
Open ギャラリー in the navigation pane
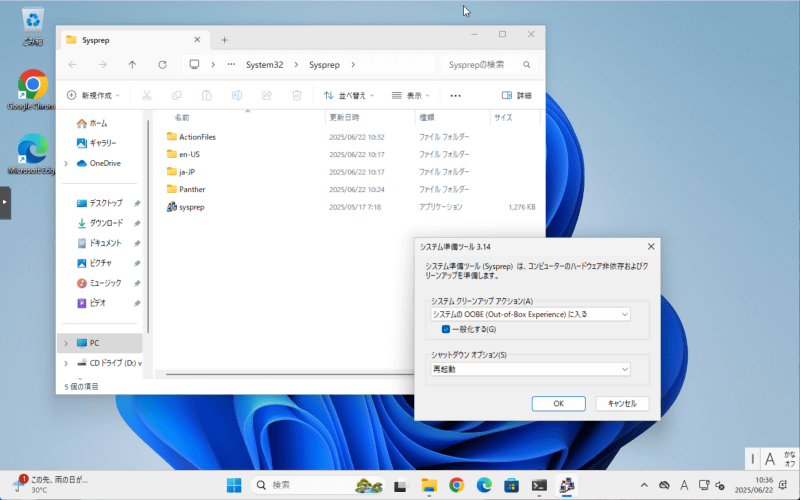tap(96, 143)
